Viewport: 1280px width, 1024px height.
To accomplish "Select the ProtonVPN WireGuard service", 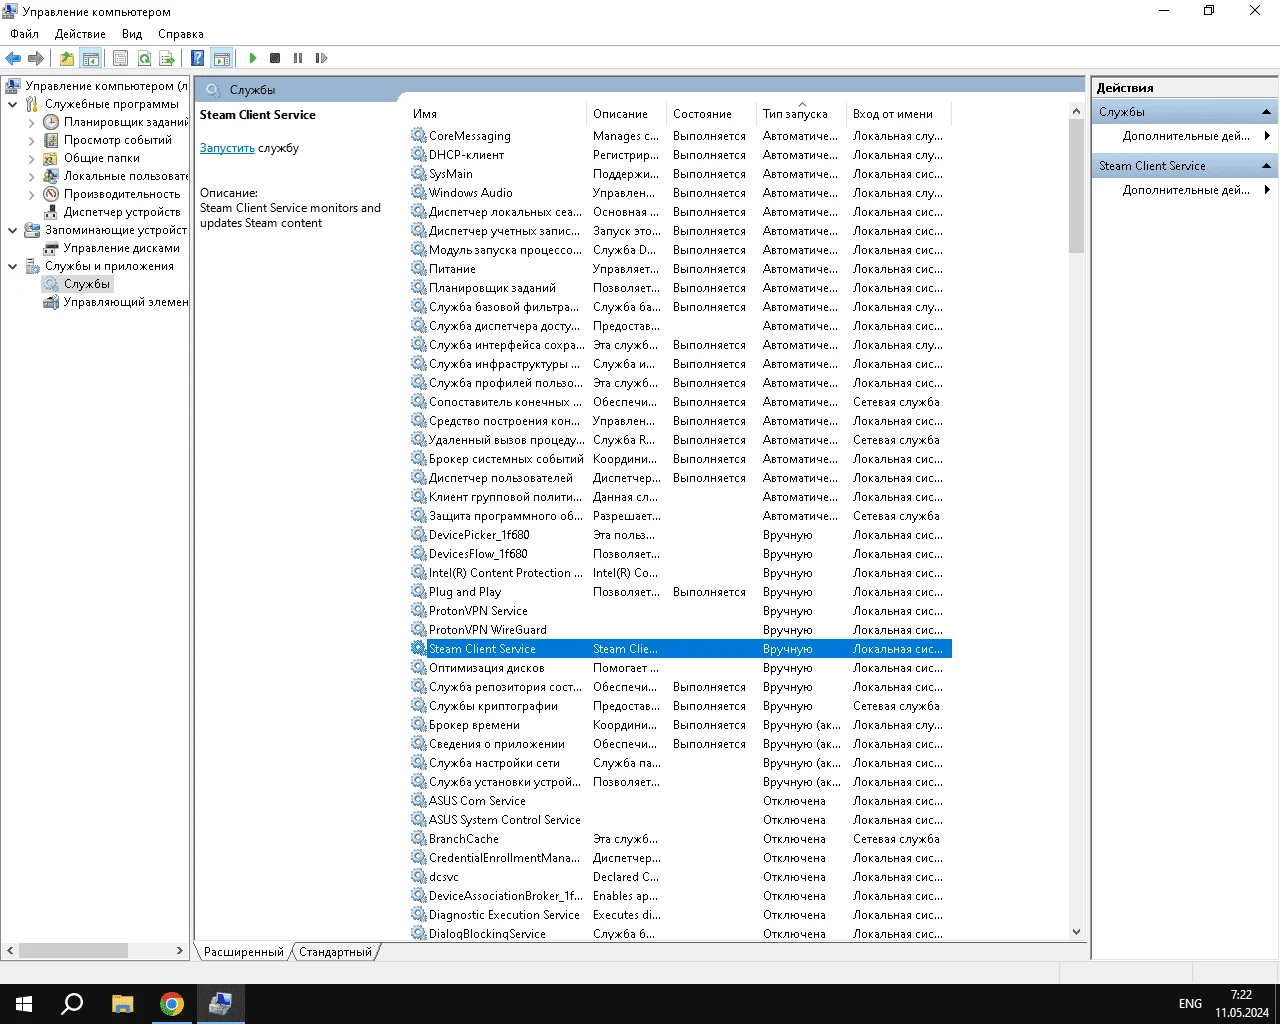I will pyautogui.click(x=680, y=630).
